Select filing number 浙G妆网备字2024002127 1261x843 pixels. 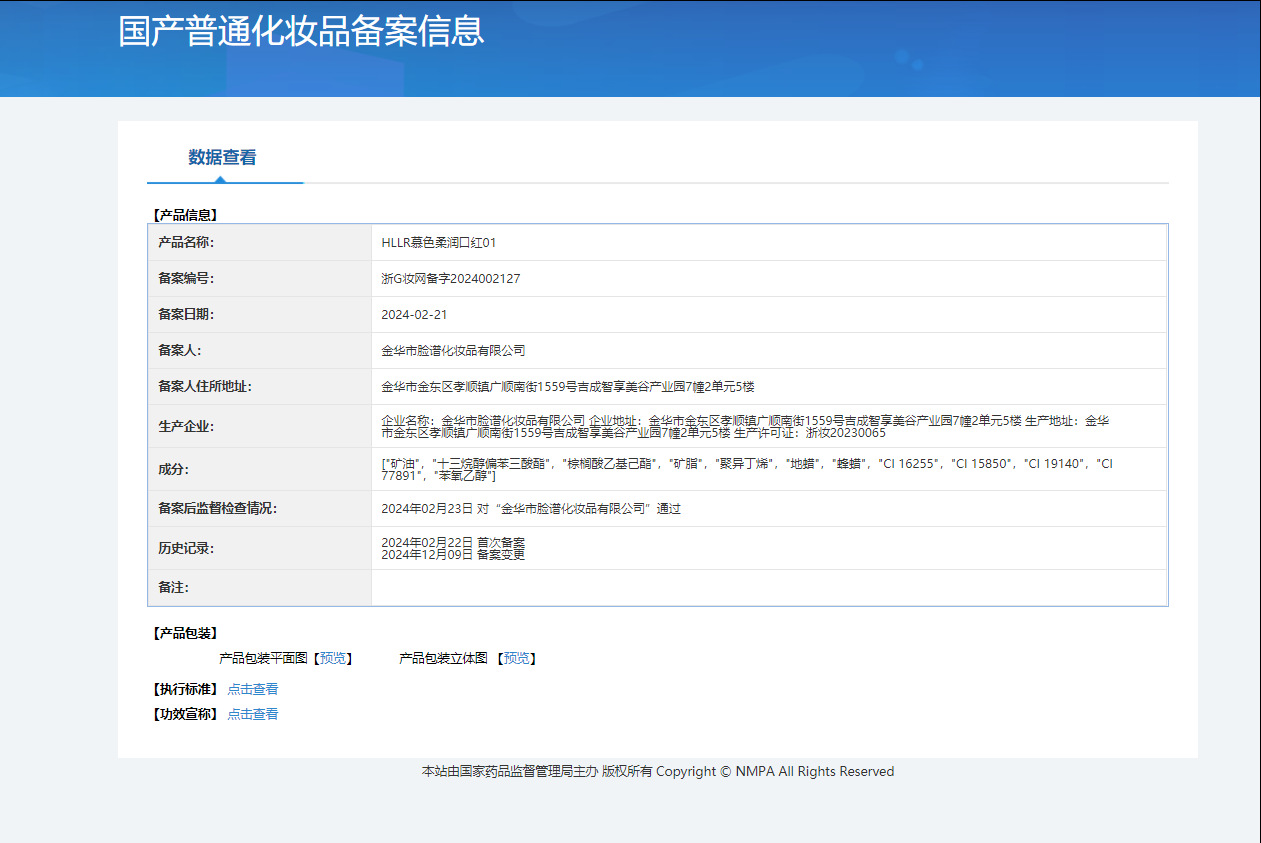point(451,279)
